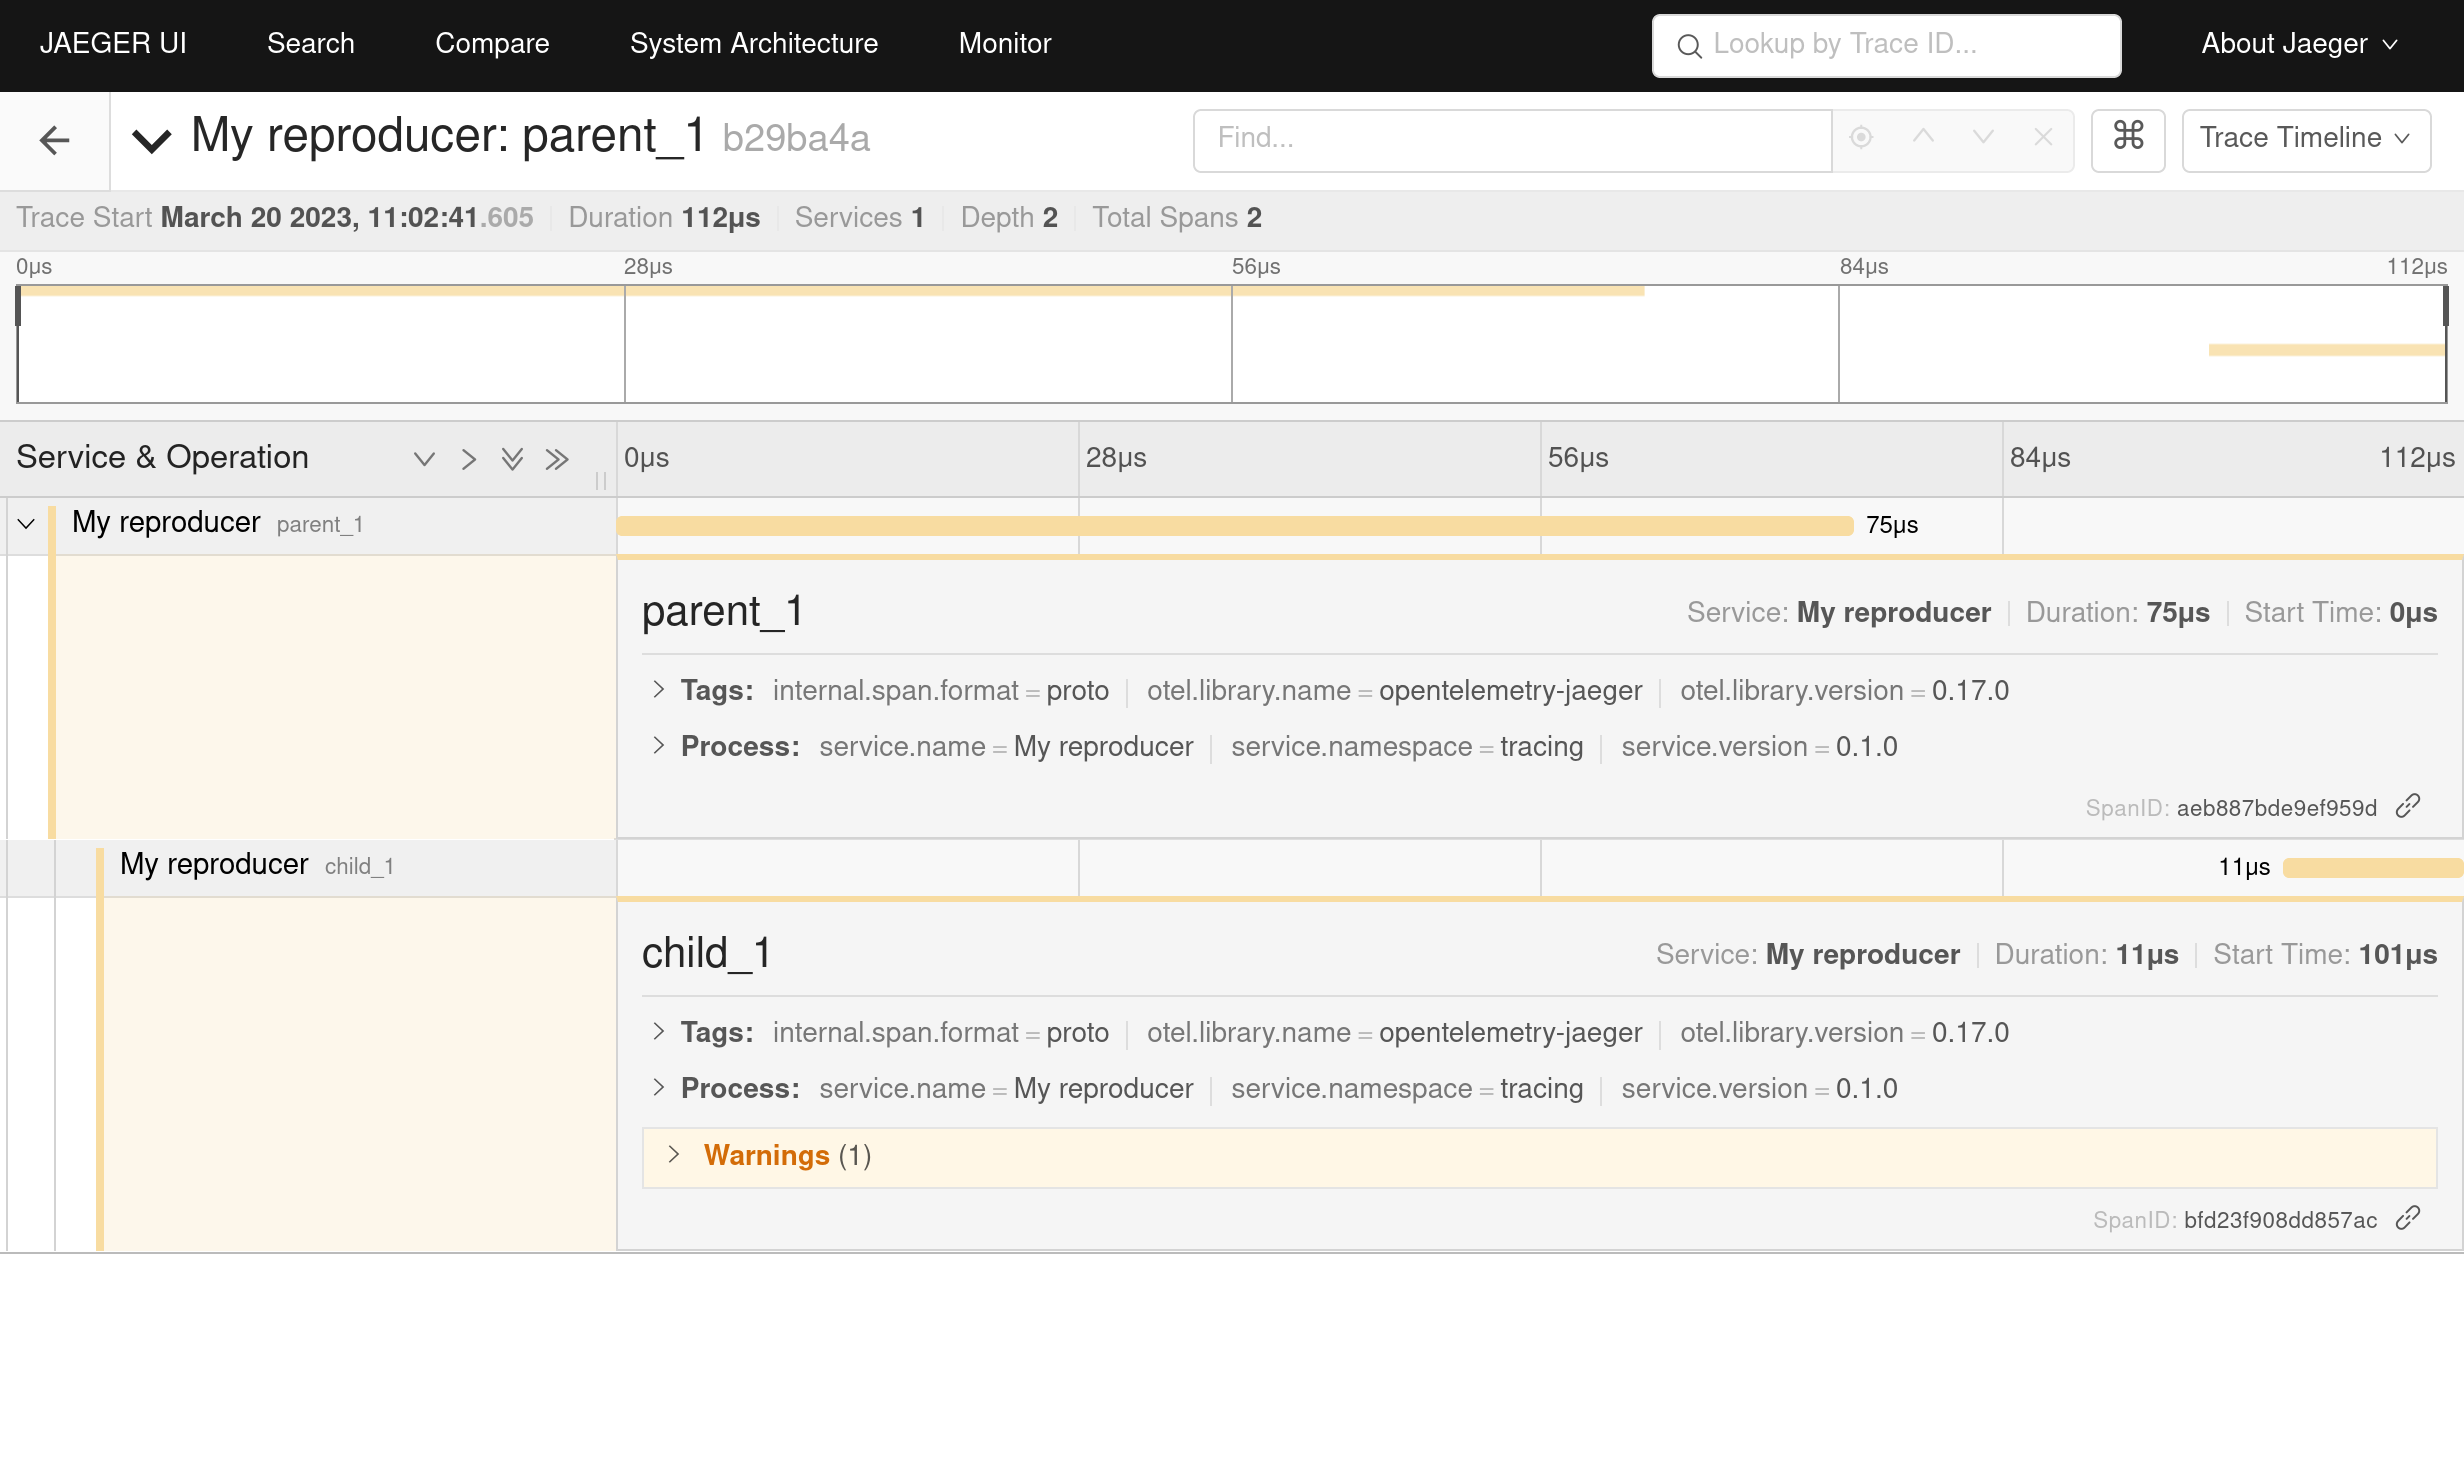This screenshot has height=1482, width=2464.
Task: Click the previous match up arrow beside Find
Action: (1921, 140)
